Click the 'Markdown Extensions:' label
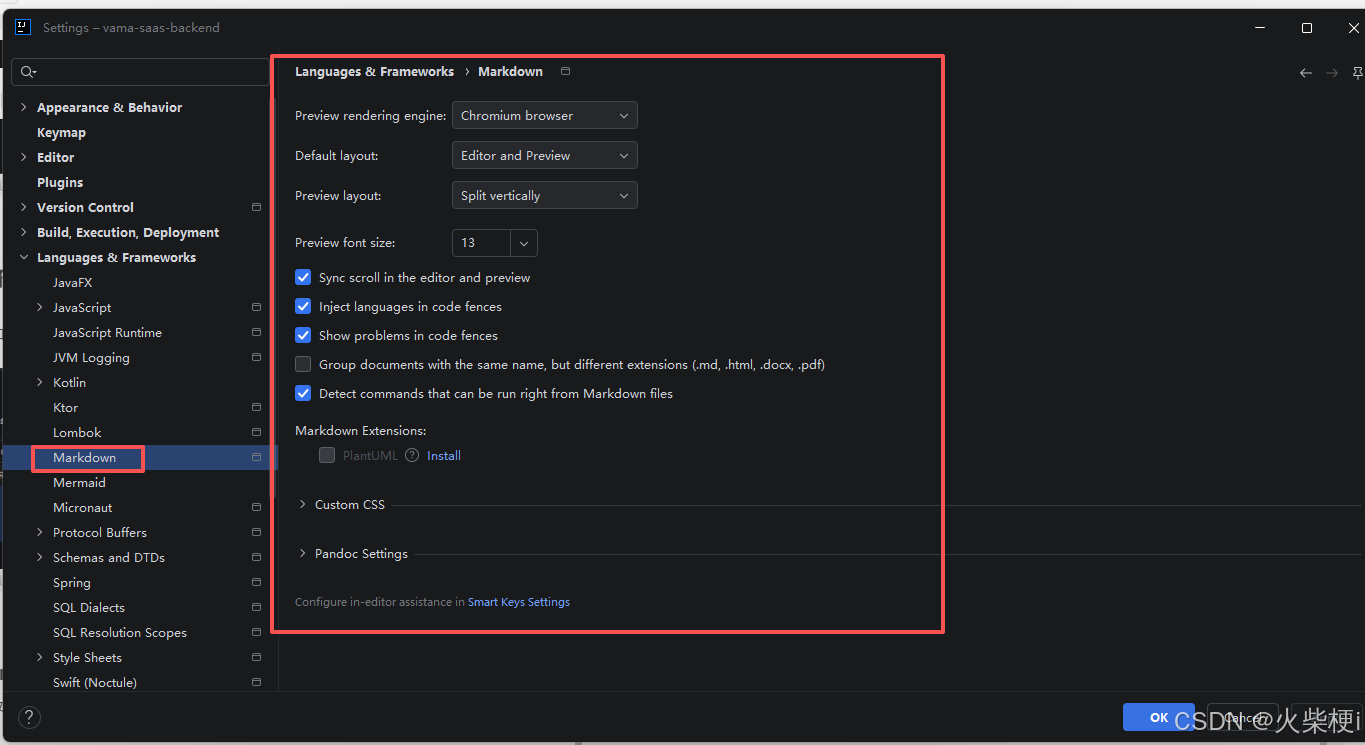This screenshot has height=745, width=1365. [361, 430]
